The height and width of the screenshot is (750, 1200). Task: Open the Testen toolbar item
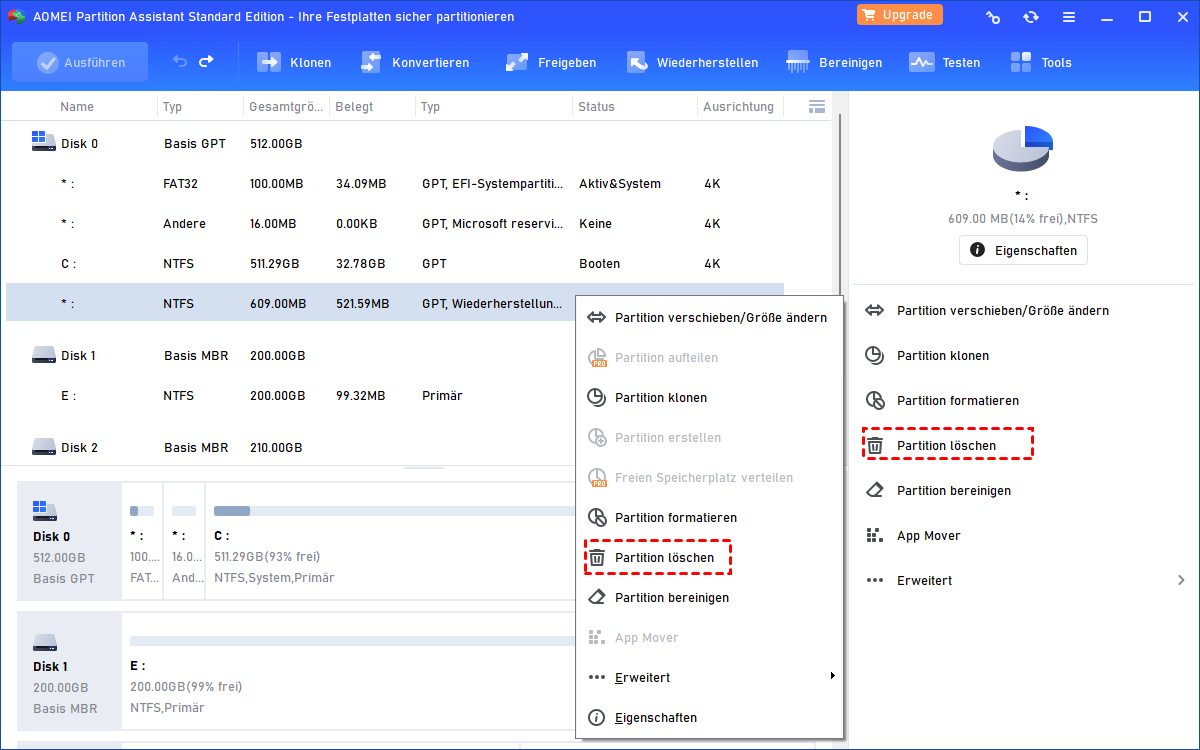coord(945,62)
